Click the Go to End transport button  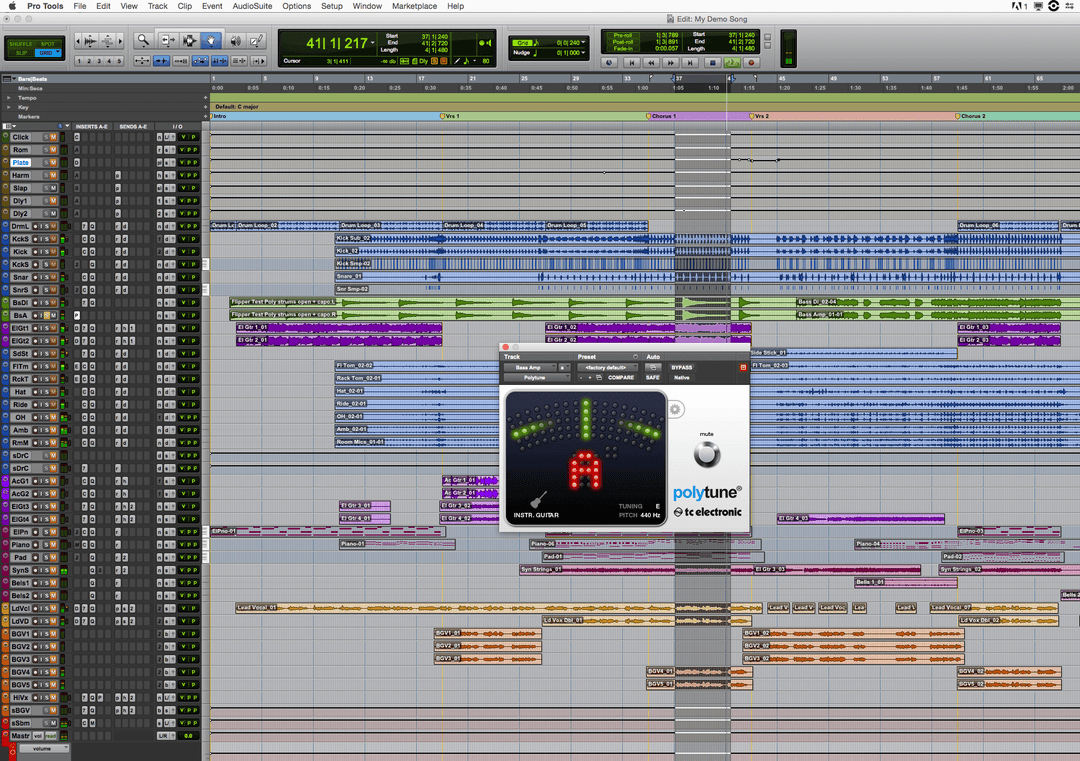pos(689,63)
